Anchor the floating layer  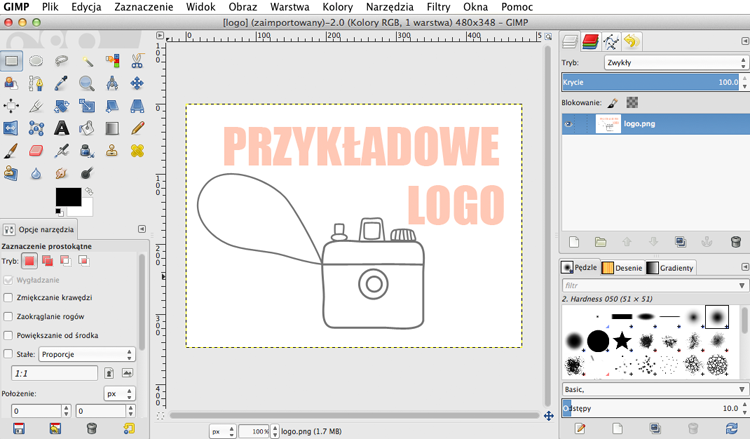click(706, 242)
